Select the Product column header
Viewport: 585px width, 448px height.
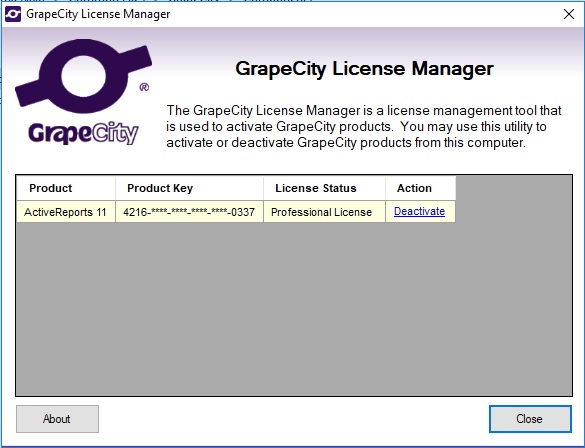click(x=66, y=188)
